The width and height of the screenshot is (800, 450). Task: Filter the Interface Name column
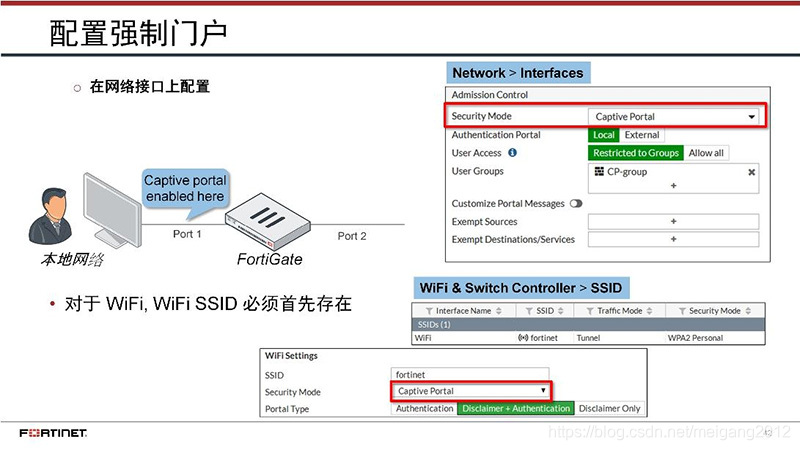click(429, 311)
